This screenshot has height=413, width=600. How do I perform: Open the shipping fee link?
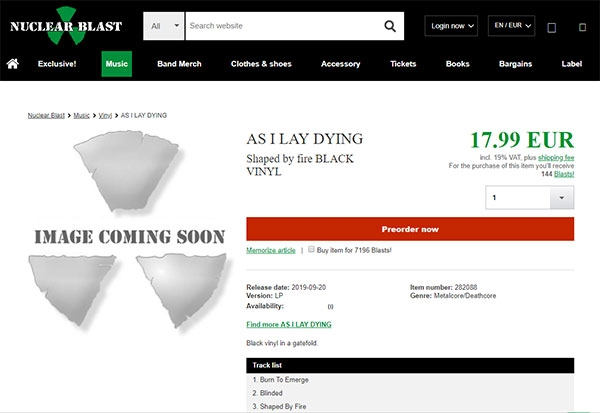click(556, 157)
